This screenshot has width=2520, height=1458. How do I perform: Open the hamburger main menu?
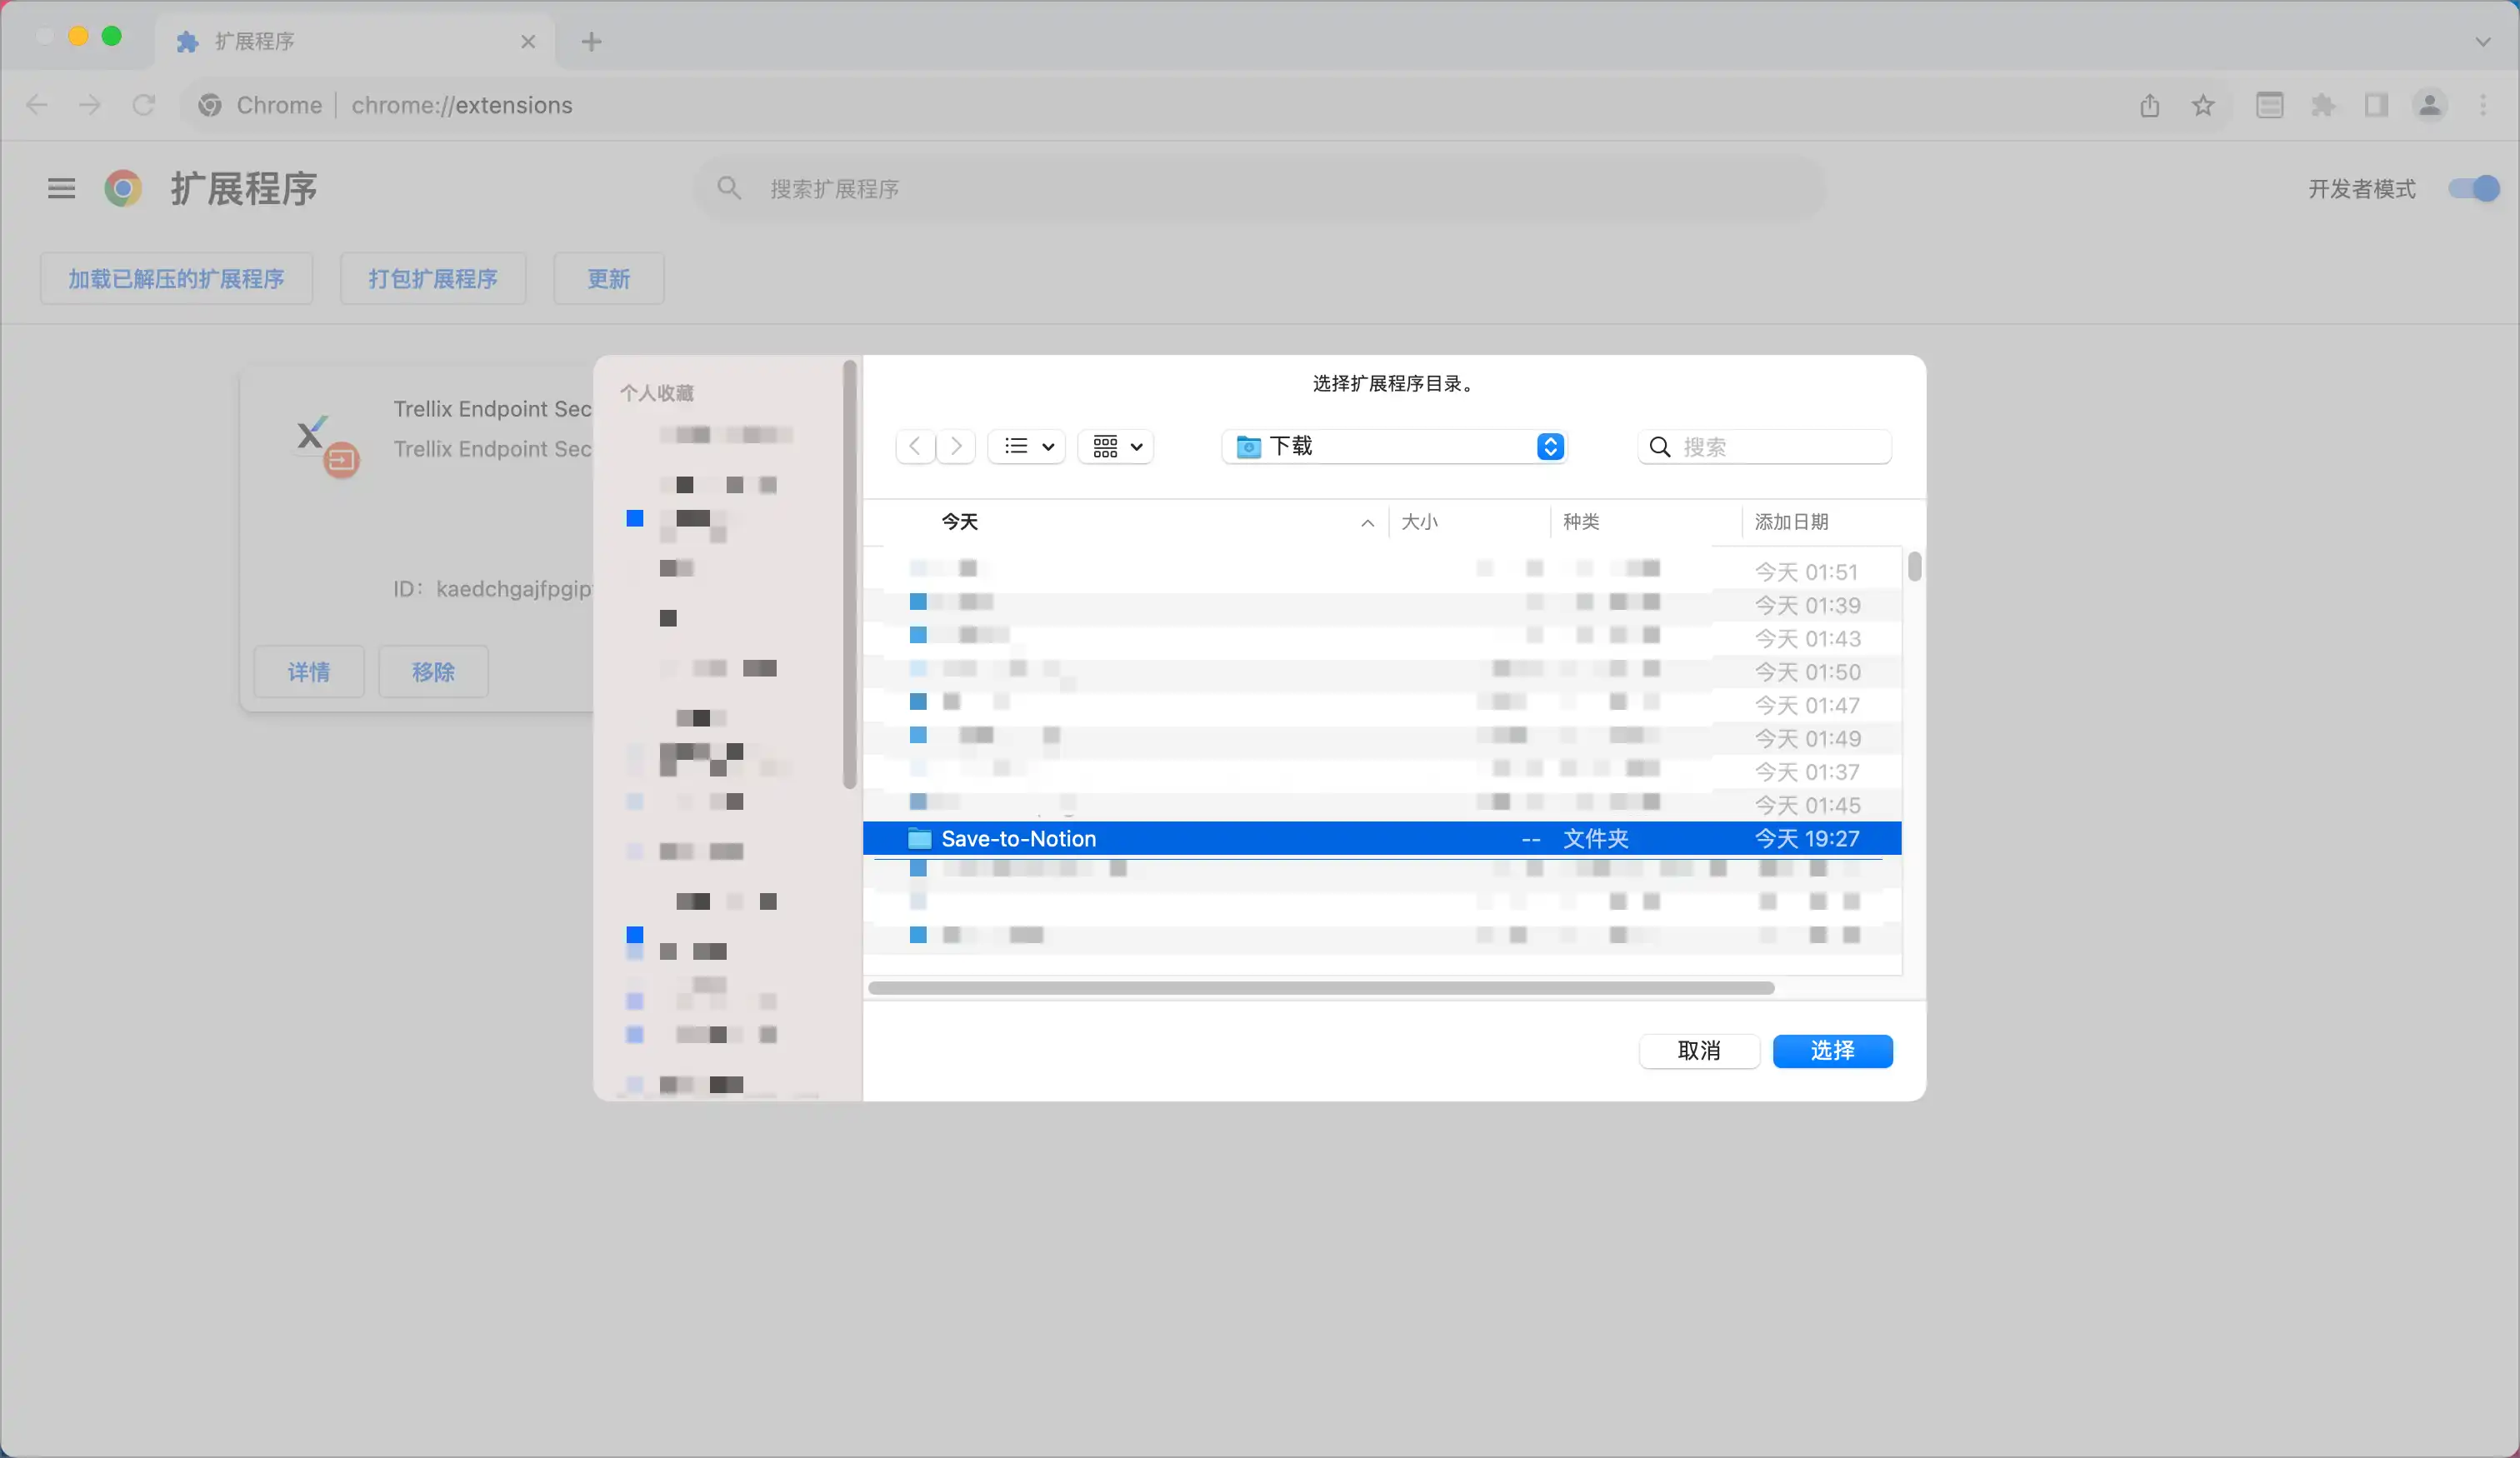point(62,189)
